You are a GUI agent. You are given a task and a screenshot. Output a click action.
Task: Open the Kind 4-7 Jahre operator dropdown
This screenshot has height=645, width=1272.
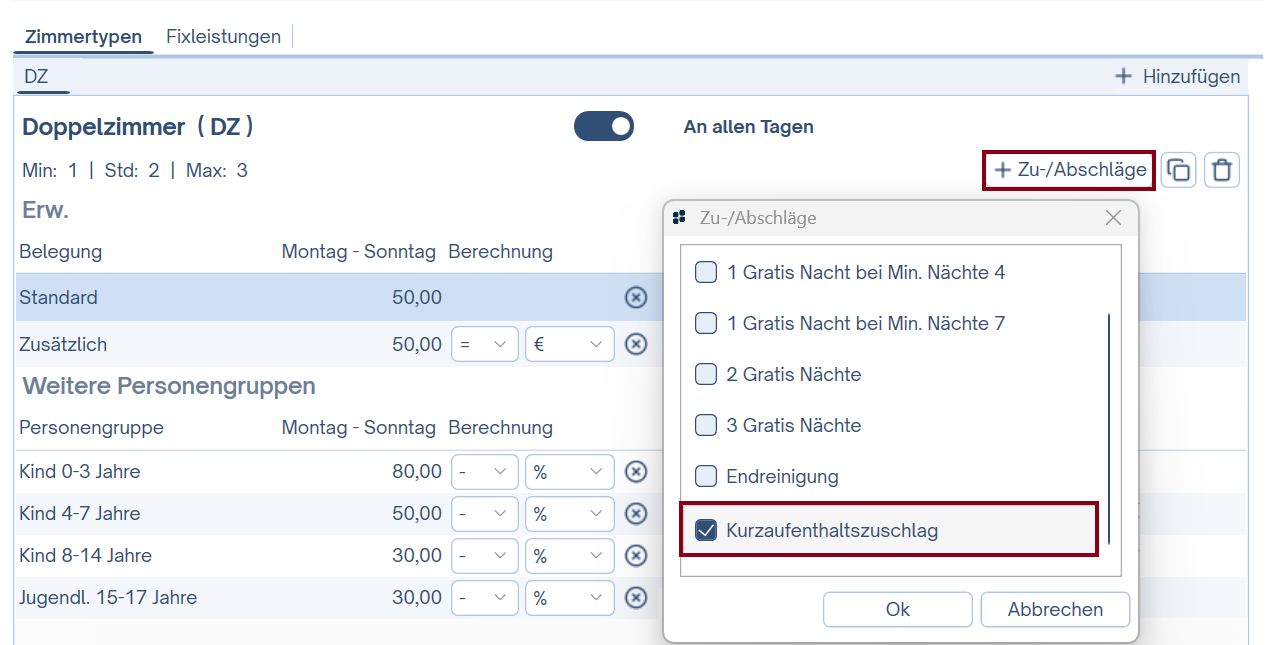tap(485, 514)
